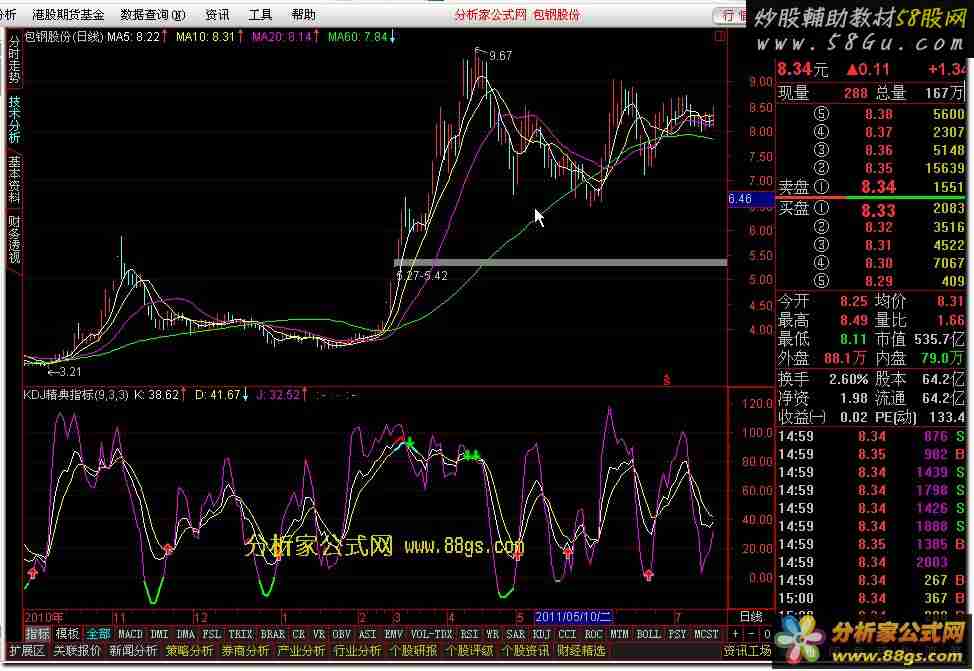The image size is (974, 671).
Task: Switch indicator to SAR
Action: pyautogui.click(x=516, y=634)
